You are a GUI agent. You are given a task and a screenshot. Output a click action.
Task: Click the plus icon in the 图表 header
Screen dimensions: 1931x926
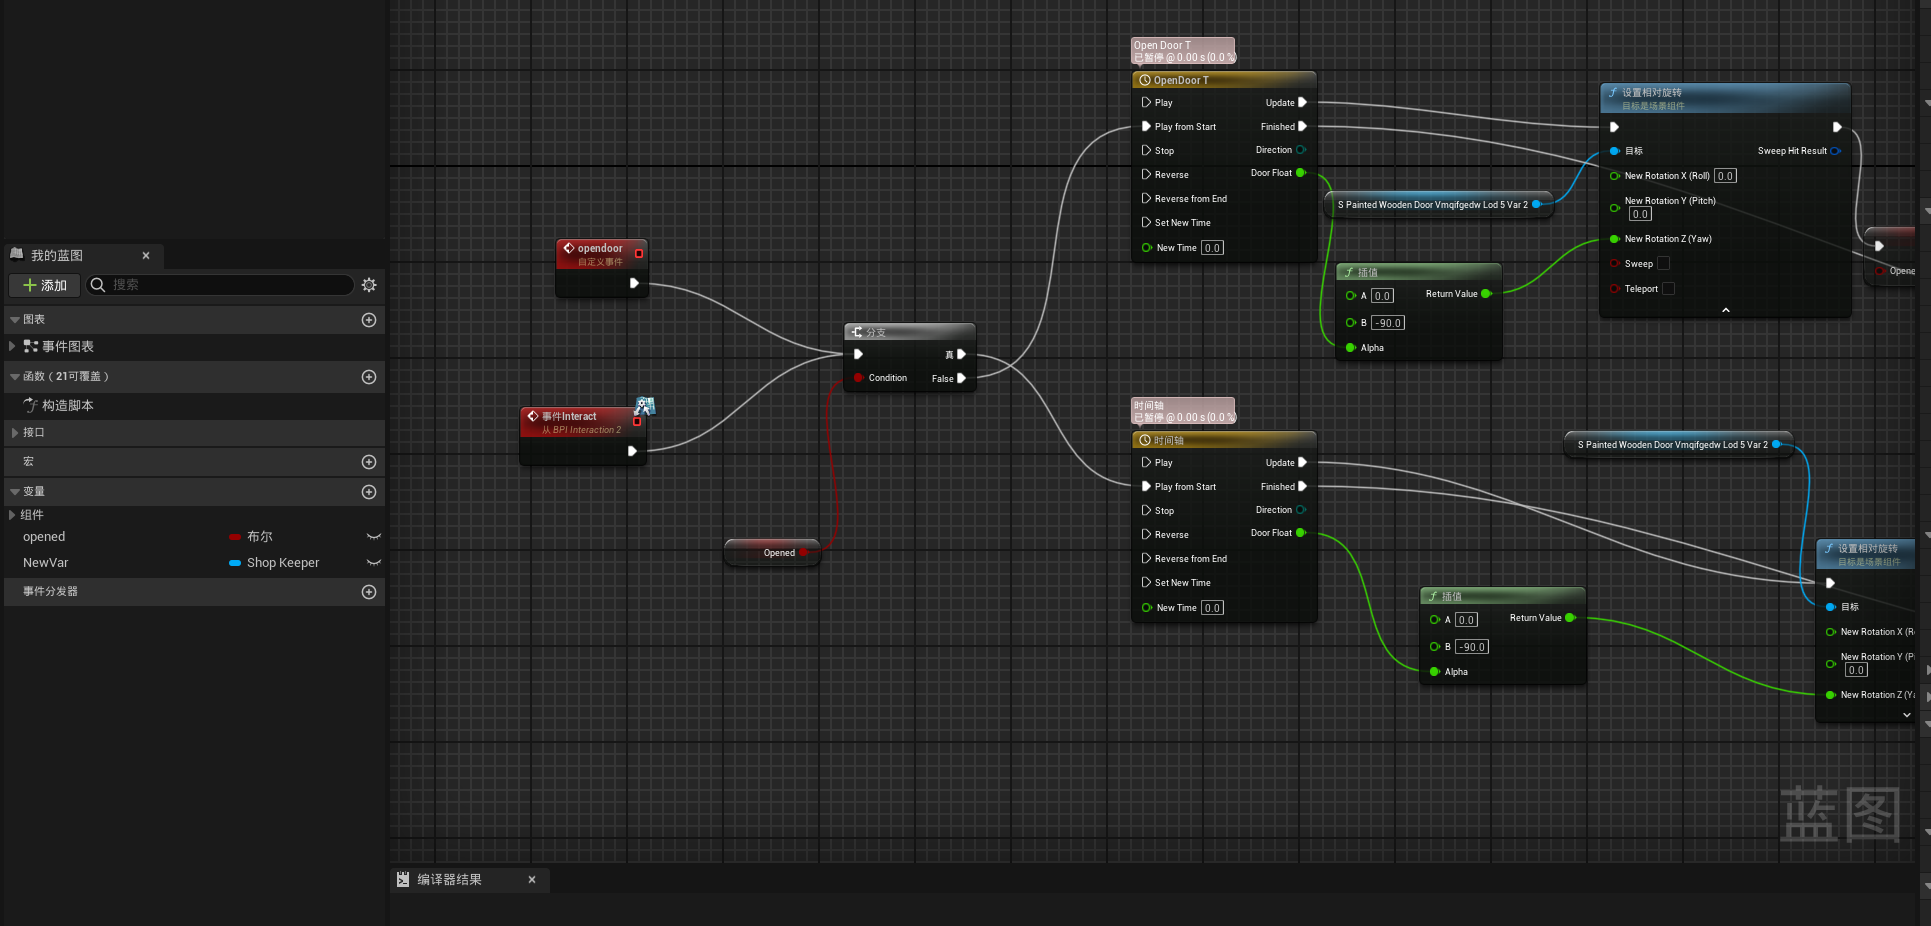tap(369, 320)
